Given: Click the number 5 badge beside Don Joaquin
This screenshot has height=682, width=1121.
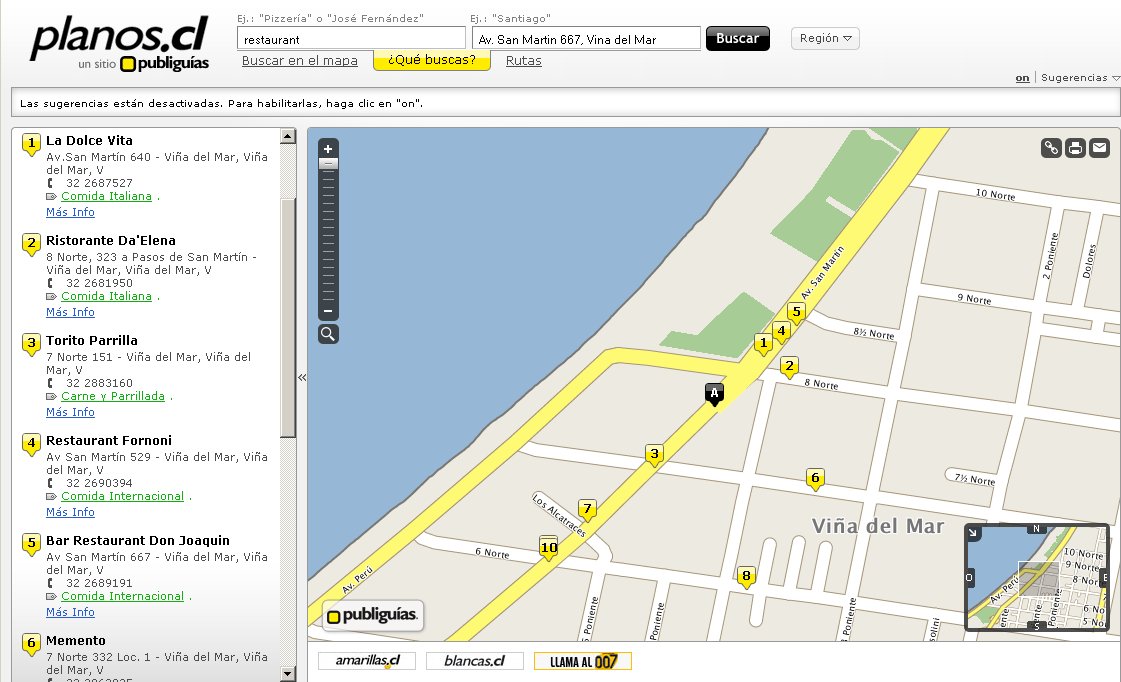Looking at the screenshot, I should (x=31, y=544).
